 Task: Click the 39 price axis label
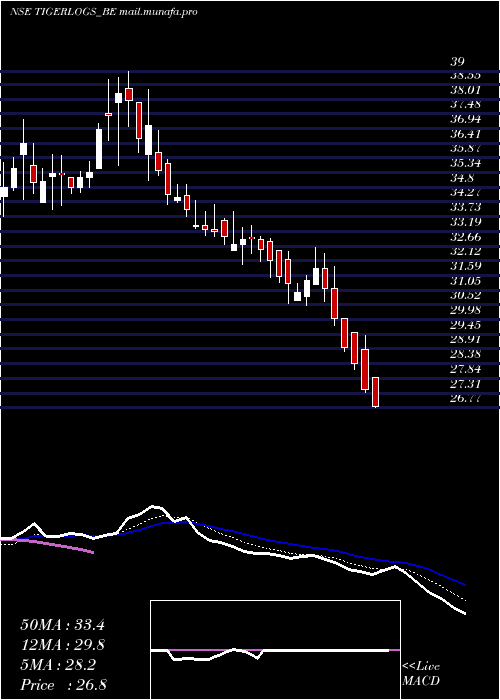458,62
